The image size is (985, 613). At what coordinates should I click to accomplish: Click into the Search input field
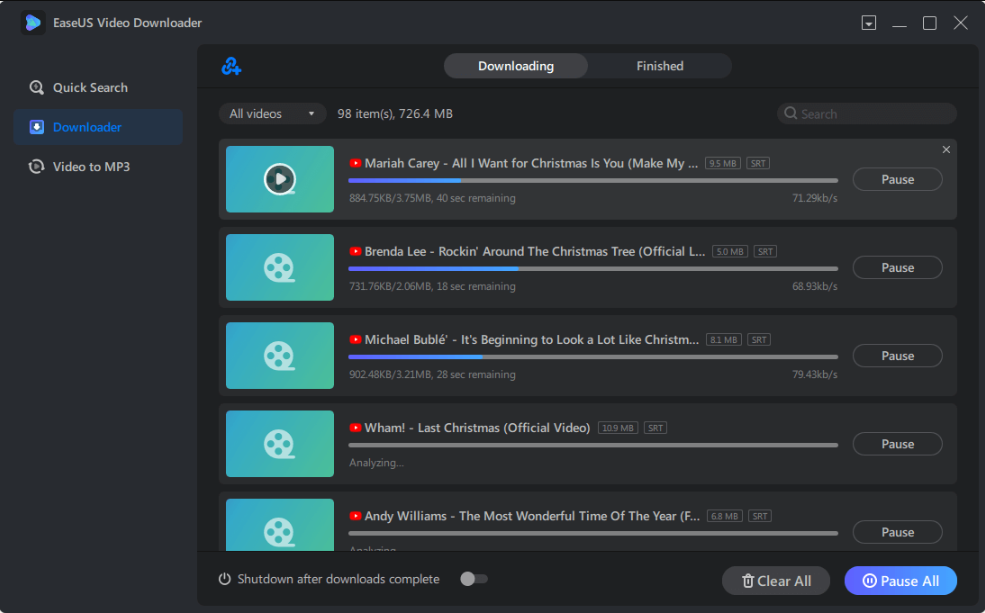tap(874, 114)
